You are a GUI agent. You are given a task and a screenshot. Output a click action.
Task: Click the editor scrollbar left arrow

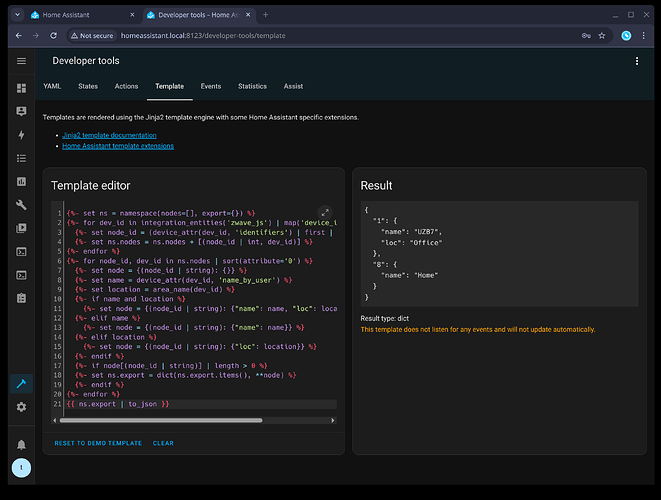click(x=55, y=420)
